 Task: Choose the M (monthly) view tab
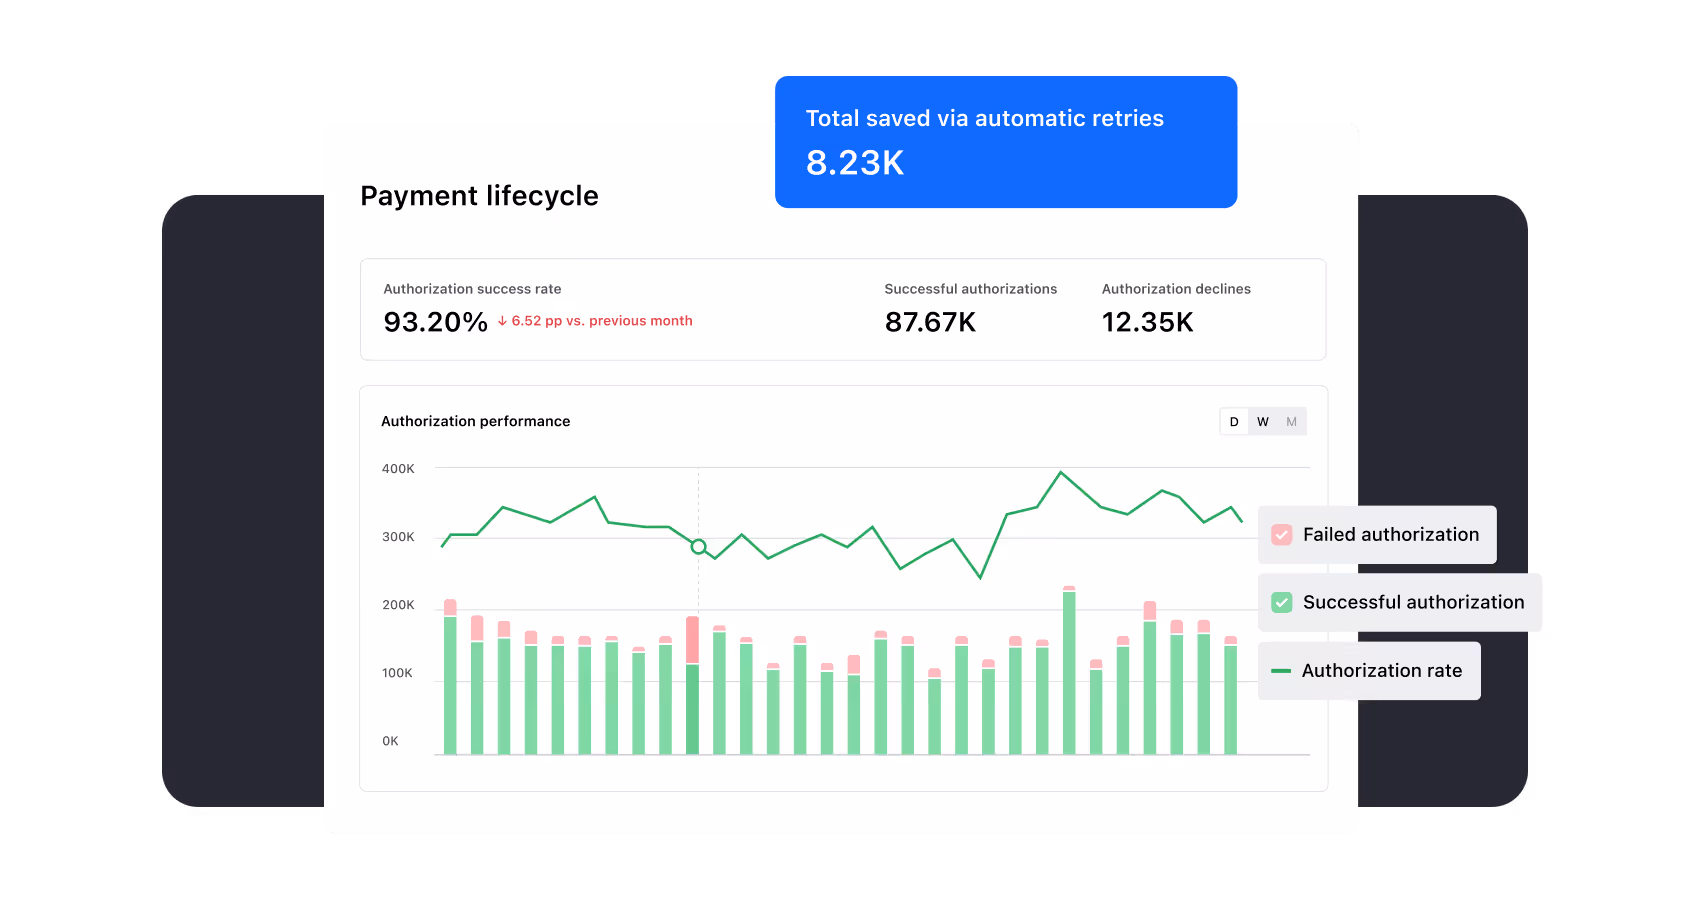tap(1291, 422)
